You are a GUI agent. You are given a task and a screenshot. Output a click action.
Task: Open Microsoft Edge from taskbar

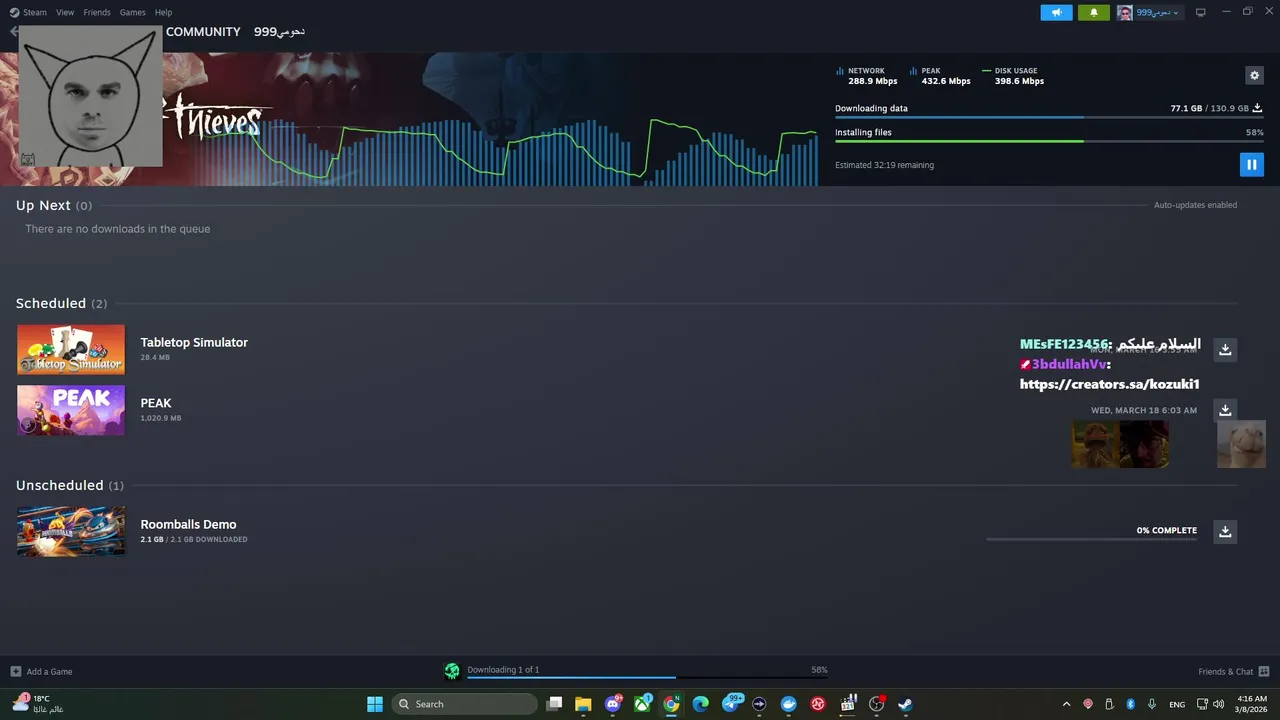coord(701,704)
